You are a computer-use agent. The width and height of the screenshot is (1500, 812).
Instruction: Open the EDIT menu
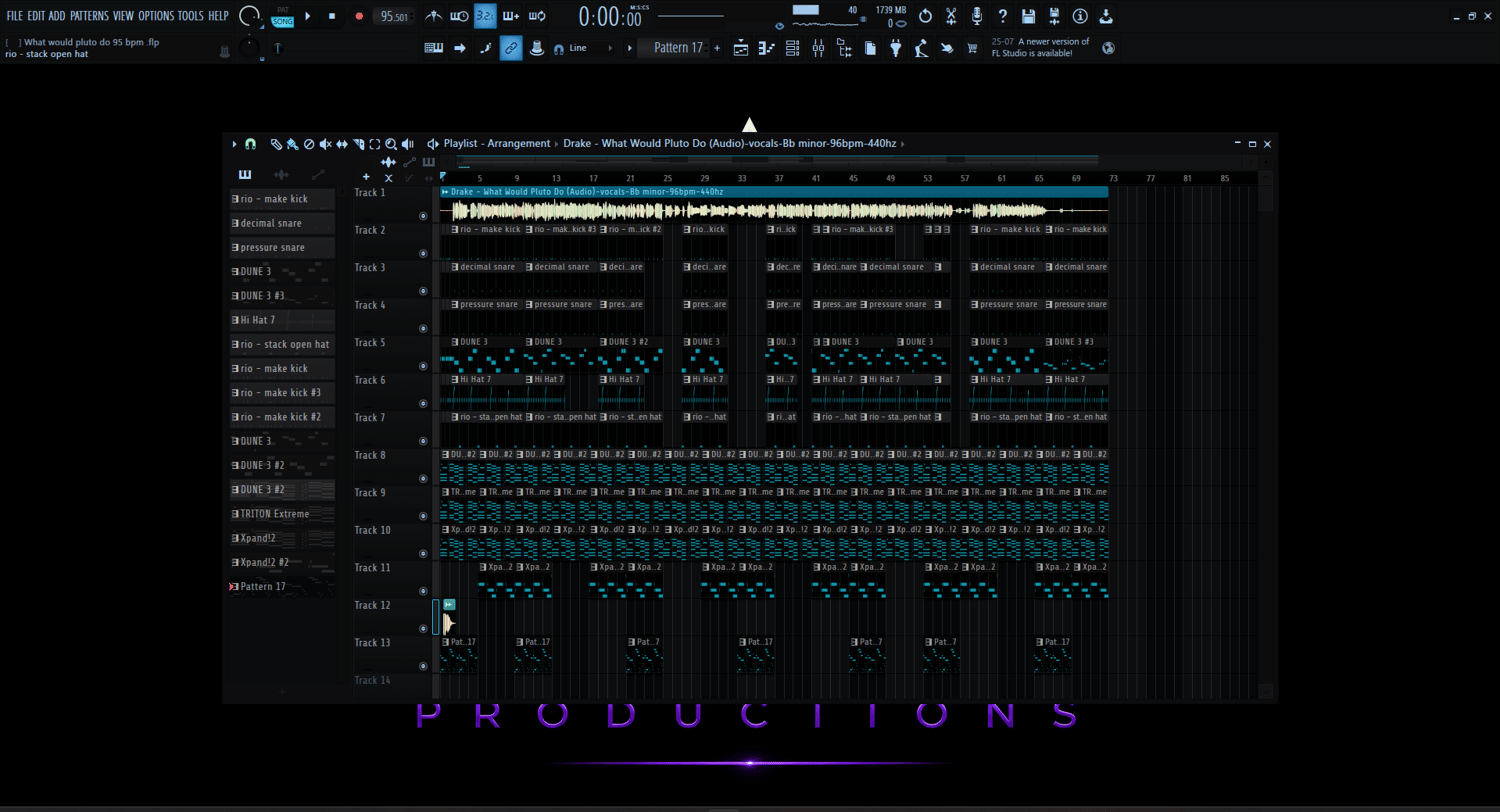pos(36,16)
